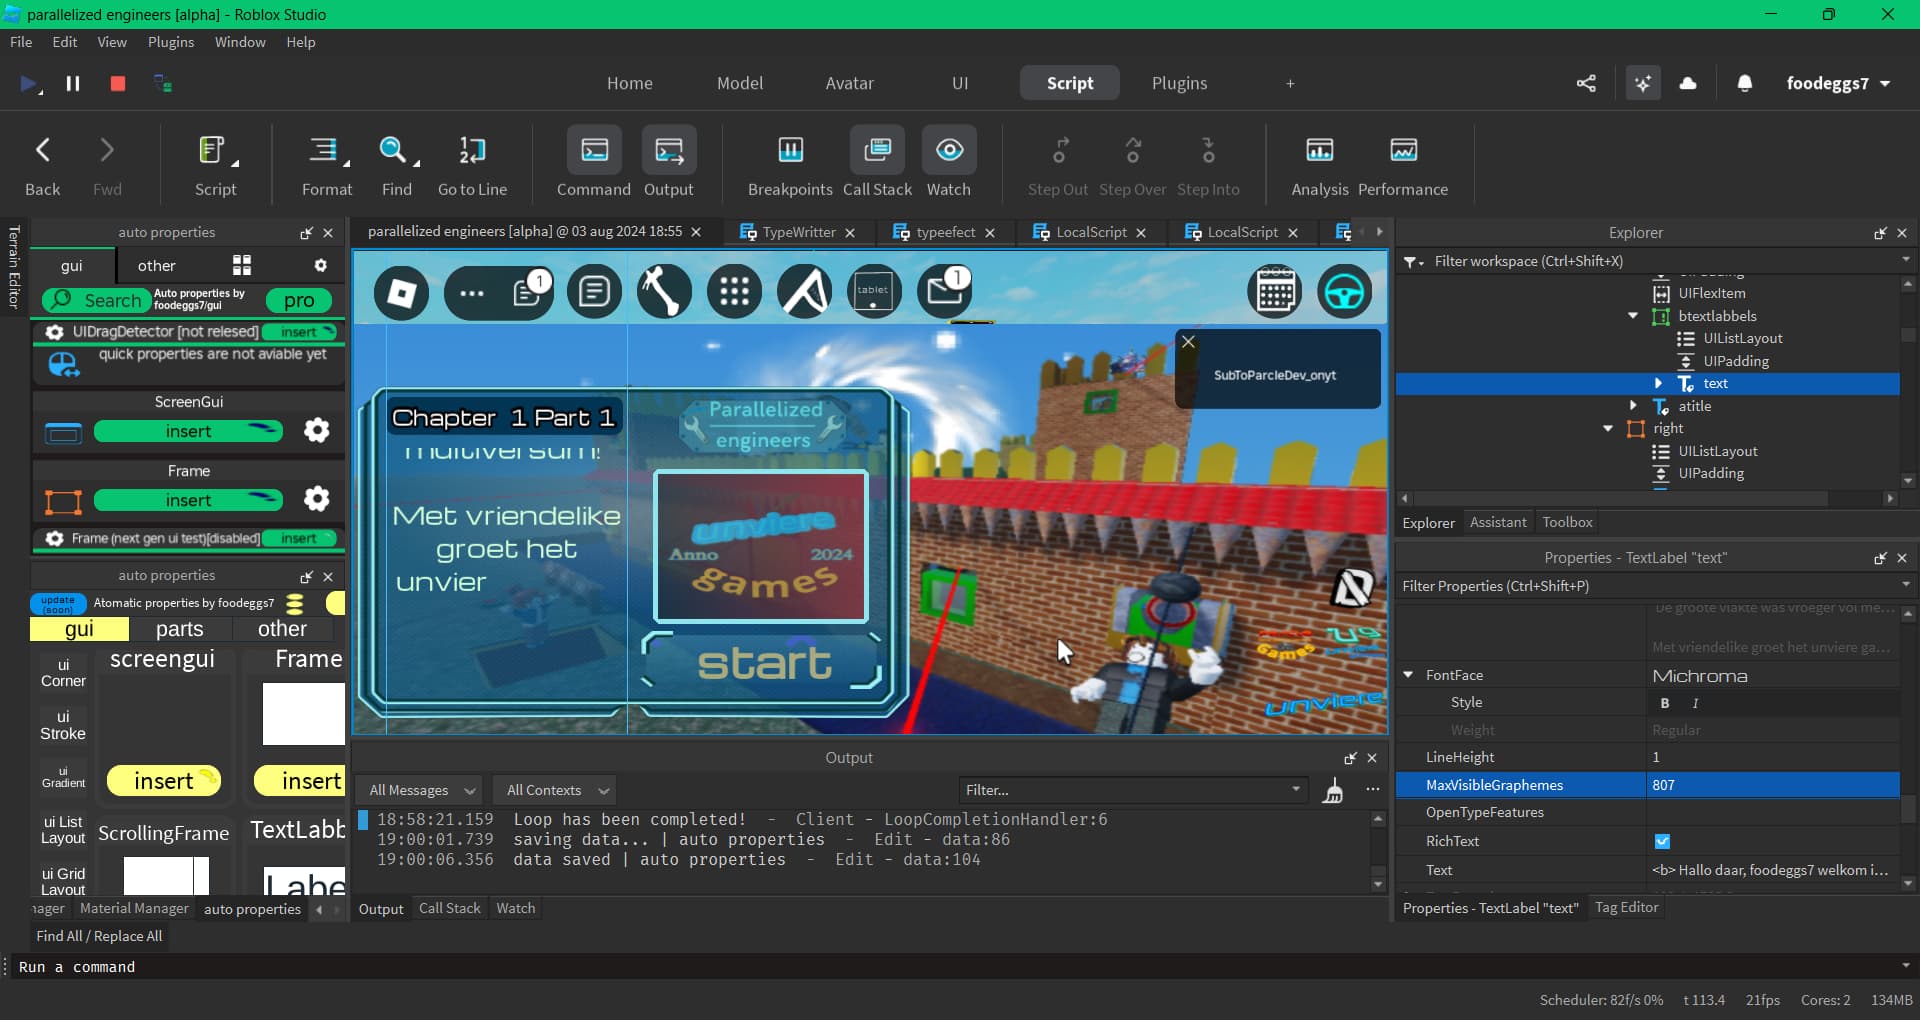Clear the output with broom icon
The image size is (1920, 1020).
pos(1333,791)
